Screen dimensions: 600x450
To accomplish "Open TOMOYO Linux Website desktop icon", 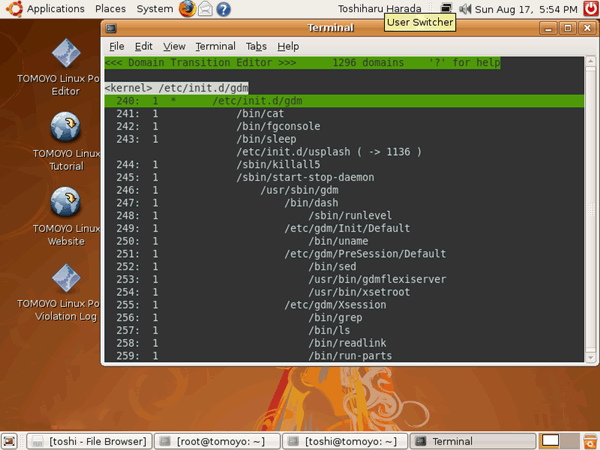I will 66,217.
